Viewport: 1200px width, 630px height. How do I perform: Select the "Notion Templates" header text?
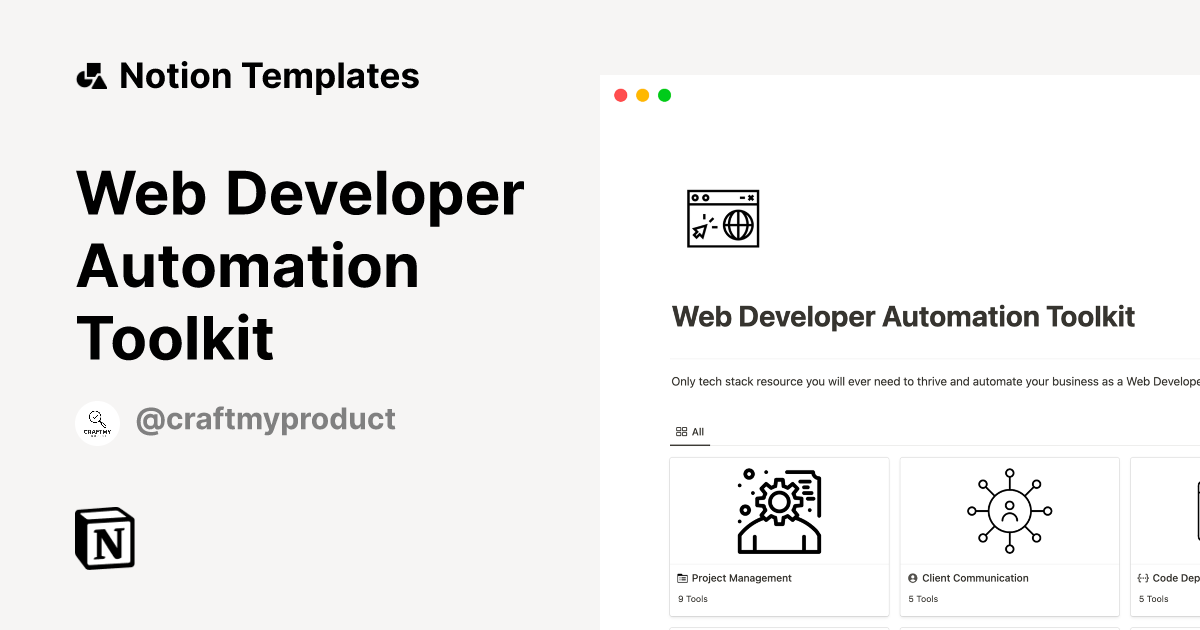pos(270,75)
